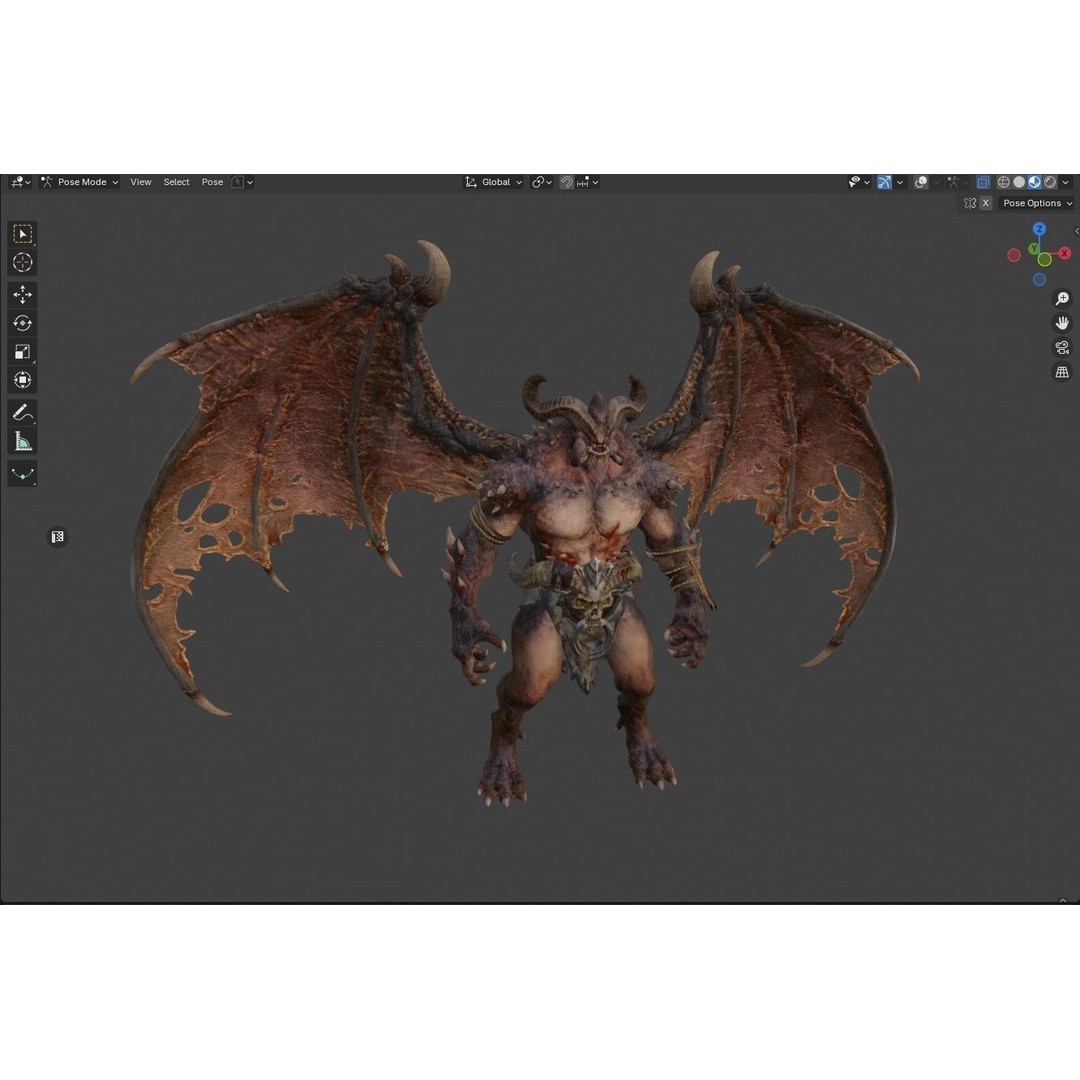Open the Pose Mode dropdown
This screenshot has height=1080, width=1080.
pos(79,182)
